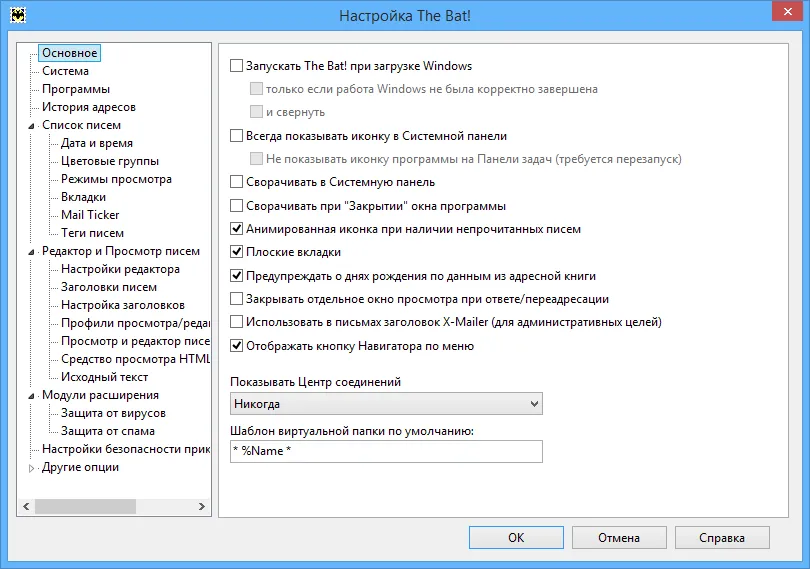Screen dimensions: 810x569
Task: Open 'Теги писем' settings
Action: 92,233
